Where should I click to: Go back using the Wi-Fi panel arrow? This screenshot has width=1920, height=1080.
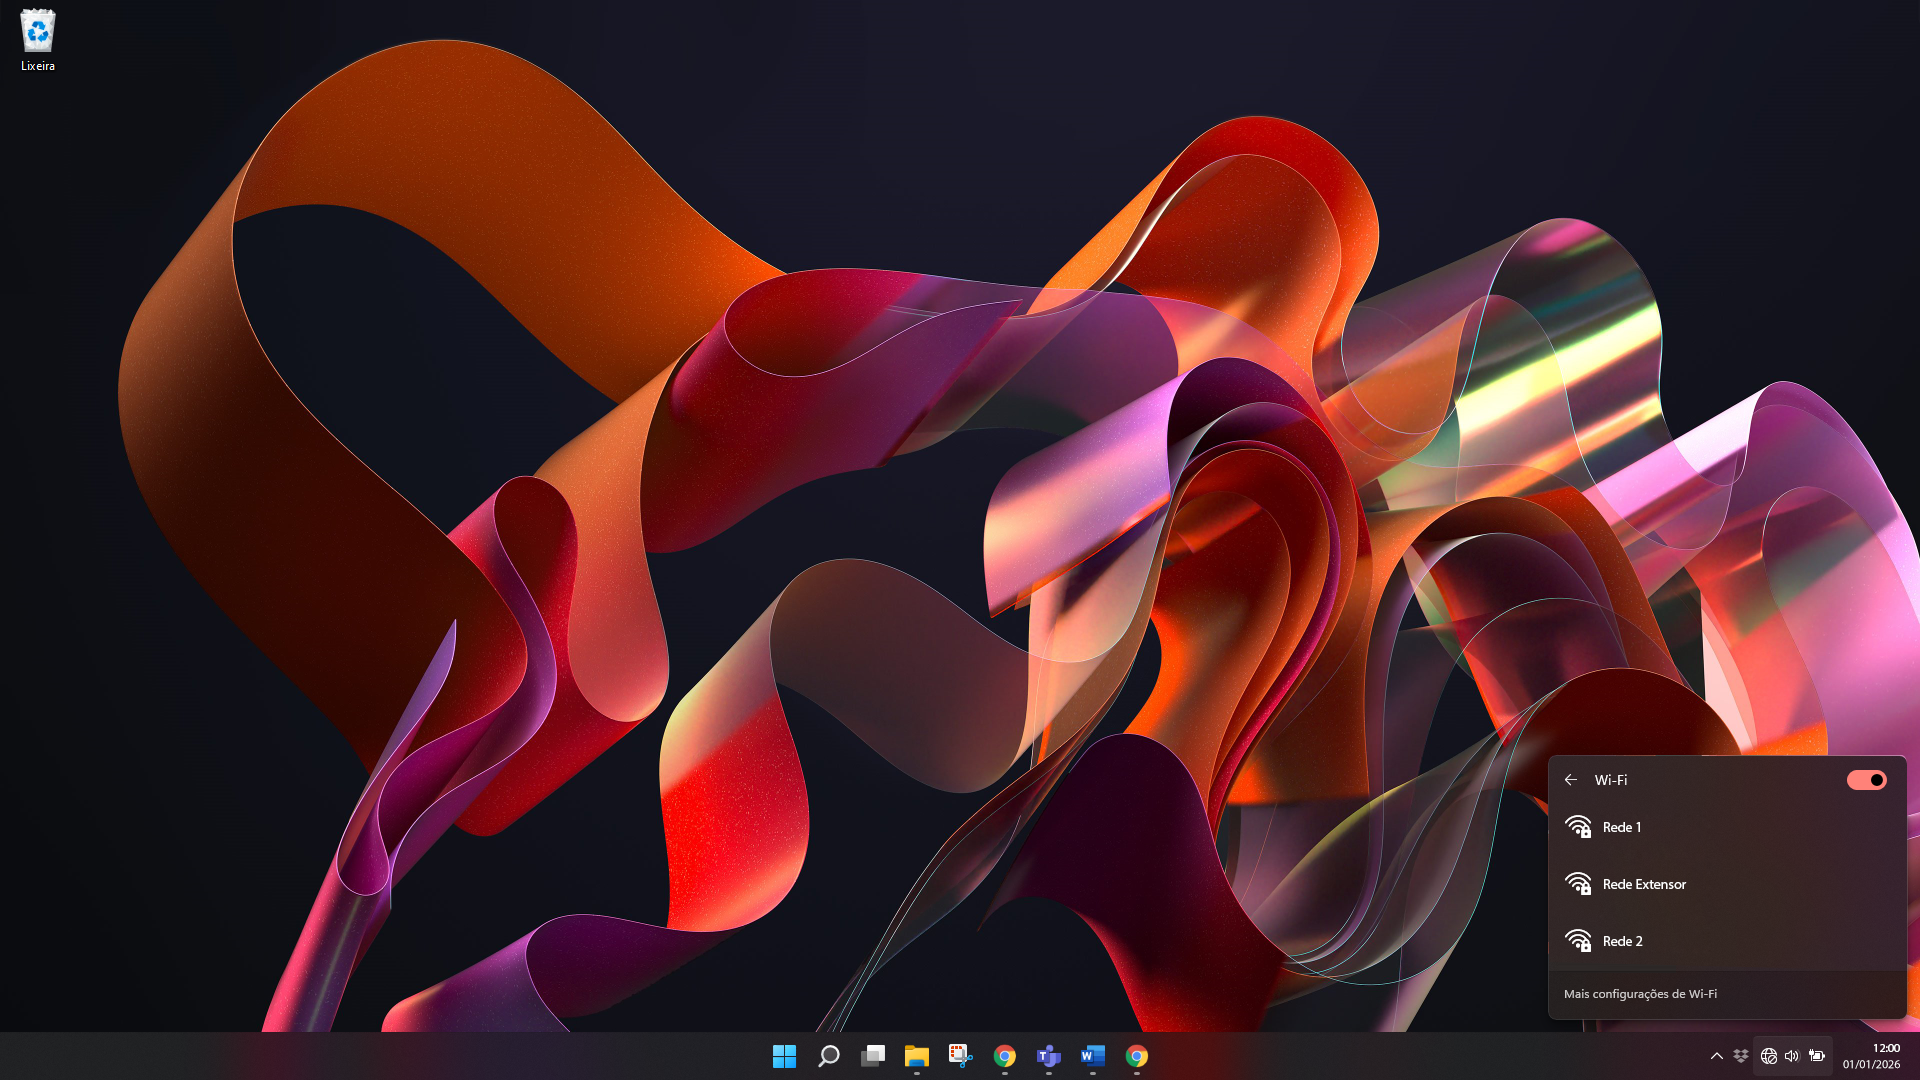tap(1571, 780)
